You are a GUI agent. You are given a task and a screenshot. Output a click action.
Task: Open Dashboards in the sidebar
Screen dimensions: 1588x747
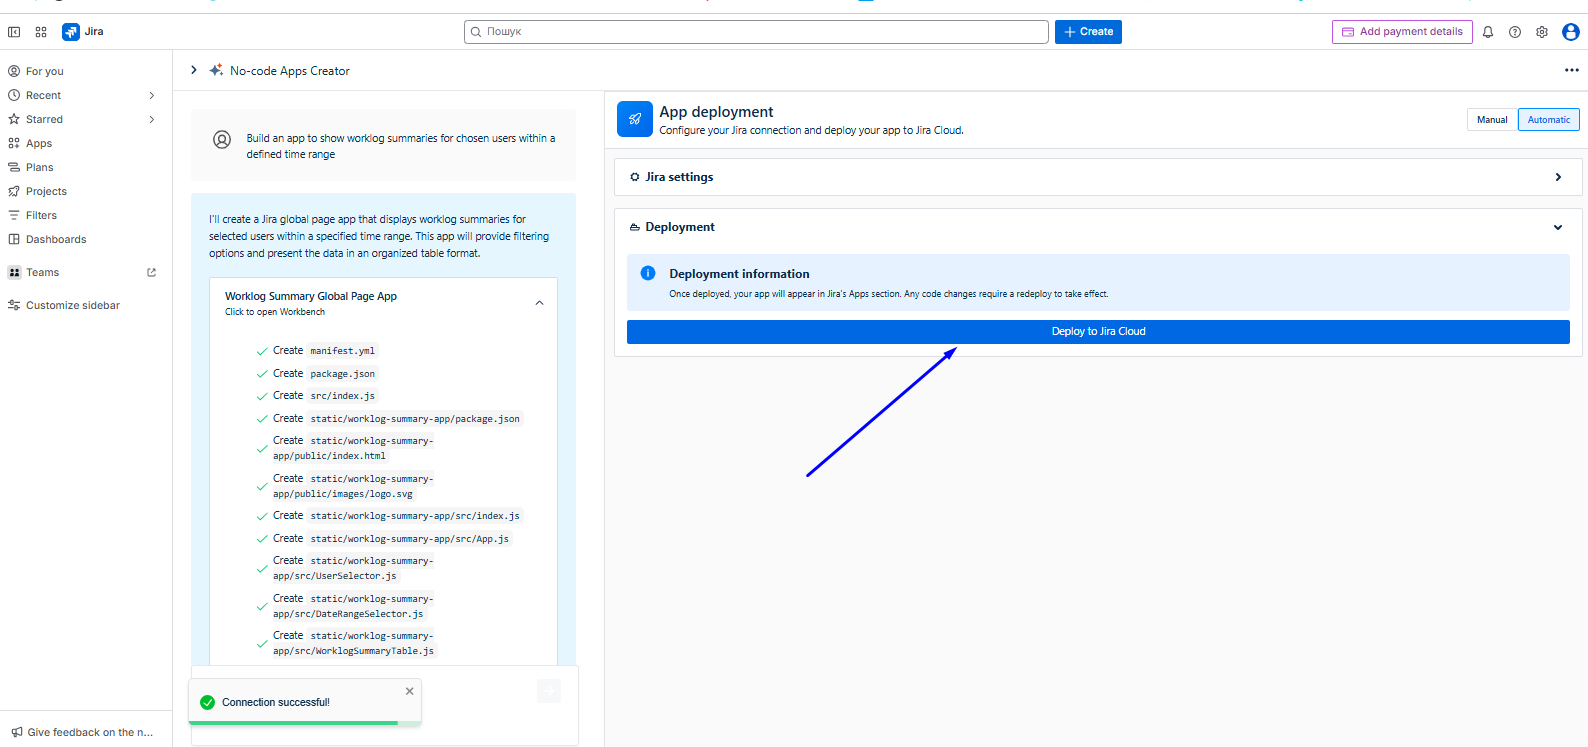point(56,239)
